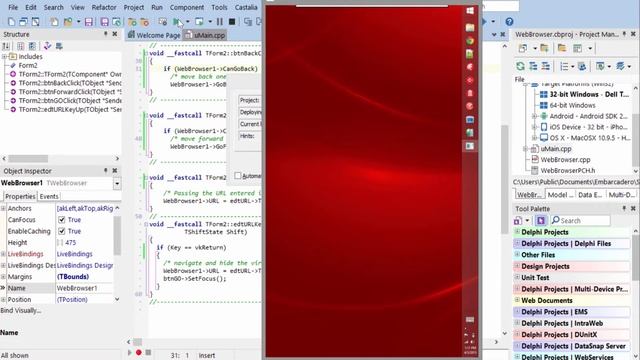Open the Refactor menu
The height and width of the screenshot is (360, 640).
(x=104, y=7)
